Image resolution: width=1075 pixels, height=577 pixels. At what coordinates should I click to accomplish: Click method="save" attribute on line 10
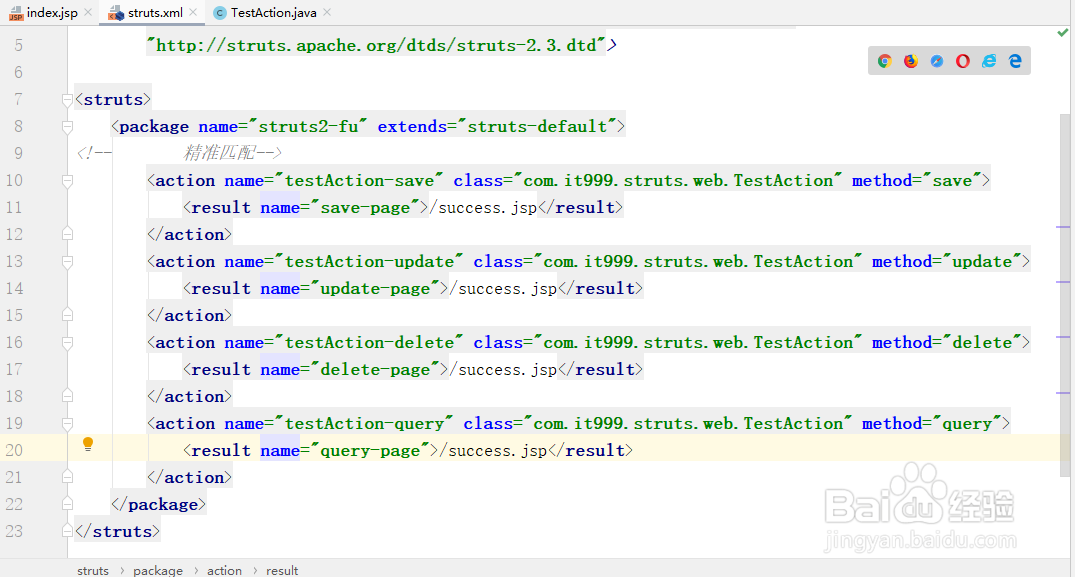[917, 180]
